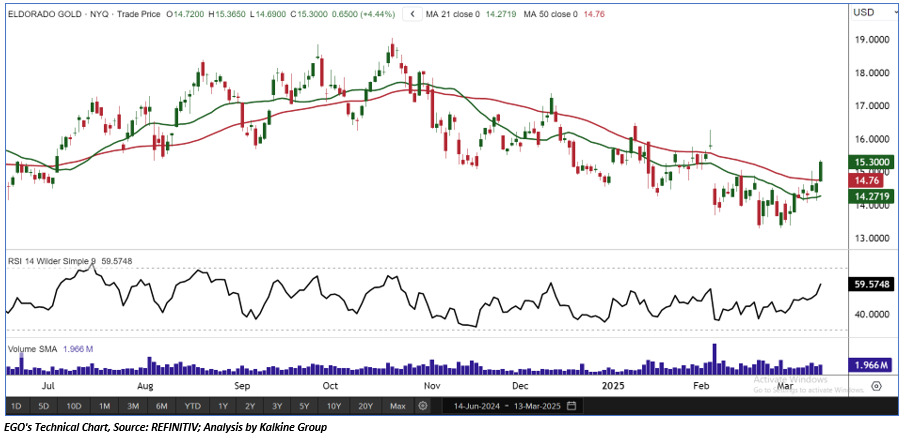Select the 3M time range
The height and width of the screenshot is (442, 904).
(x=133, y=406)
